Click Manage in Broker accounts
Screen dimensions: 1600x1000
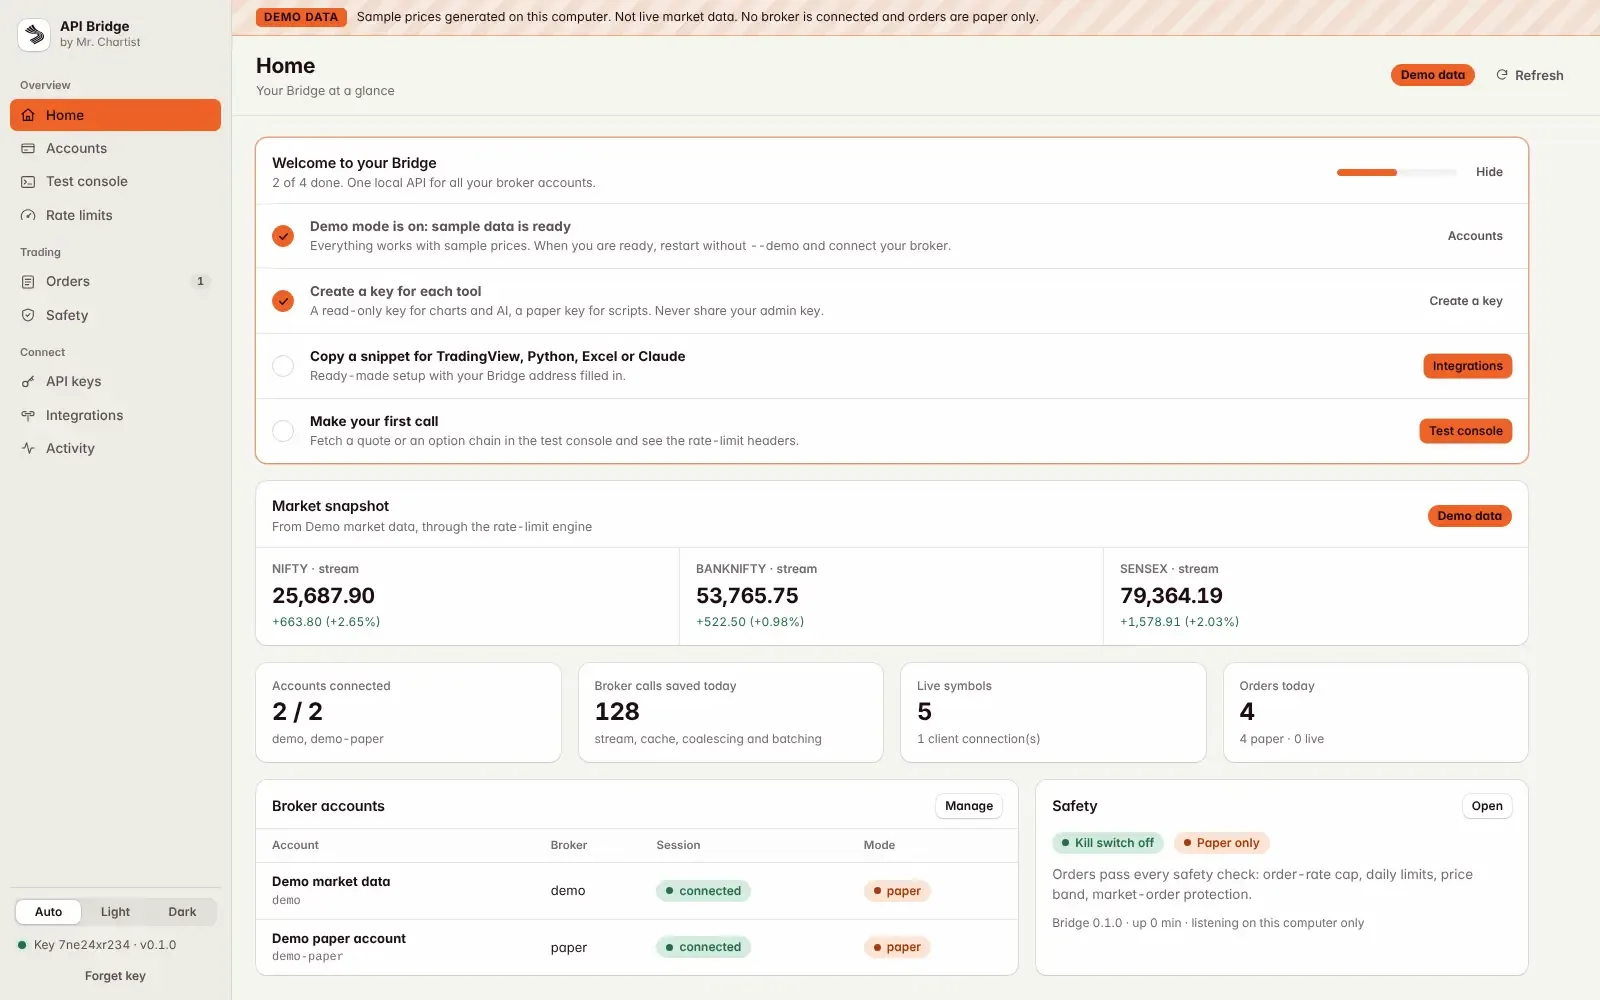point(969,806)
